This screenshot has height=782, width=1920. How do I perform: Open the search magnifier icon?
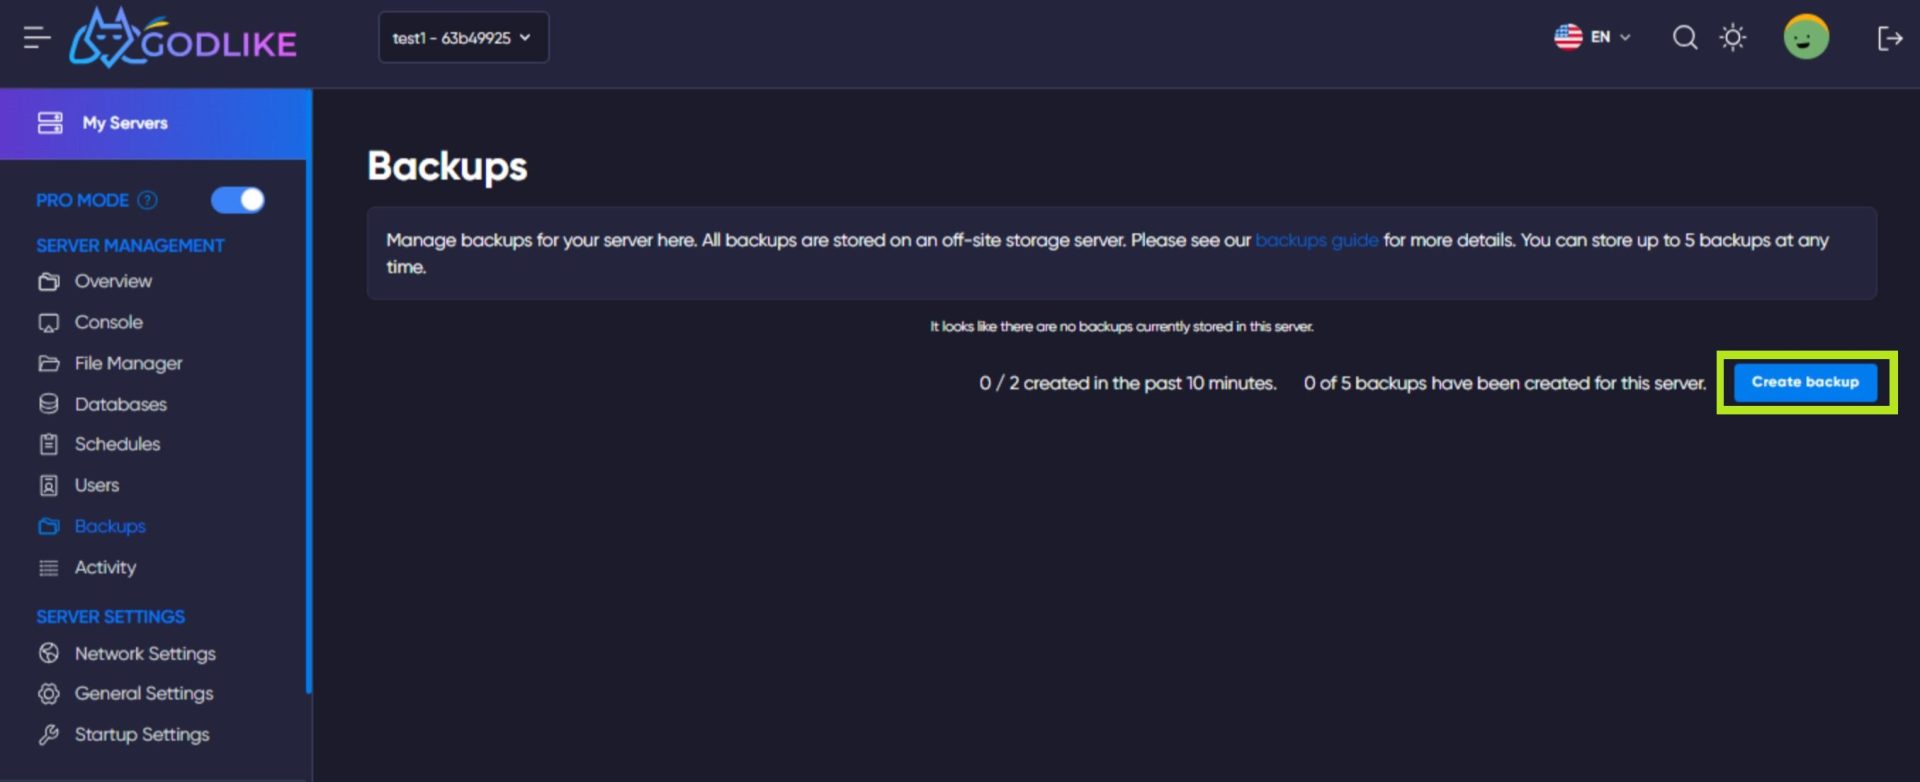1685,38
